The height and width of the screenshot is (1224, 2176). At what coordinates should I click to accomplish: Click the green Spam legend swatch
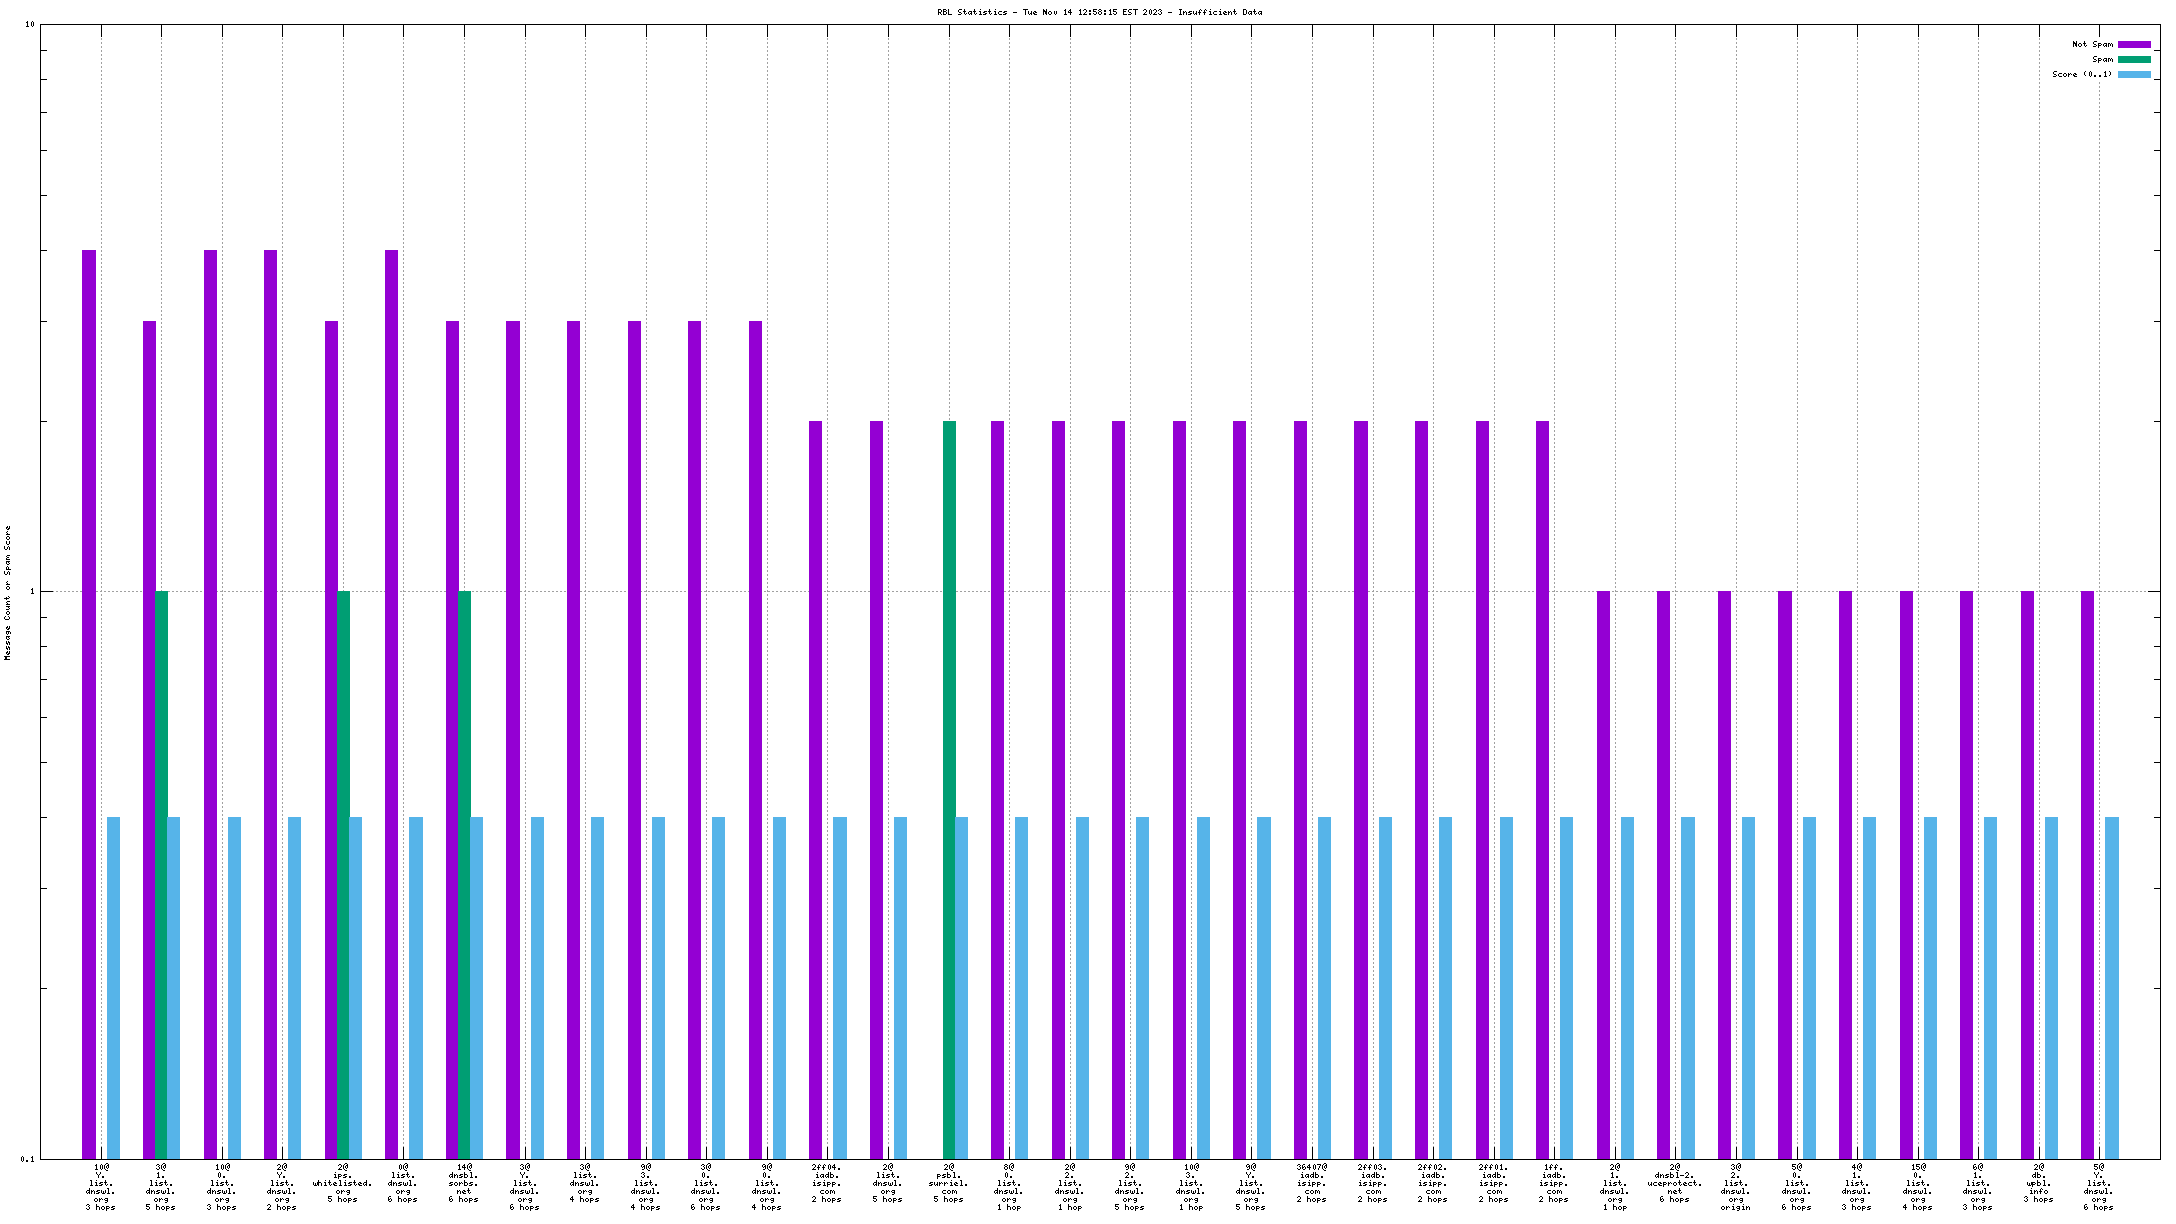point(2134,59)
